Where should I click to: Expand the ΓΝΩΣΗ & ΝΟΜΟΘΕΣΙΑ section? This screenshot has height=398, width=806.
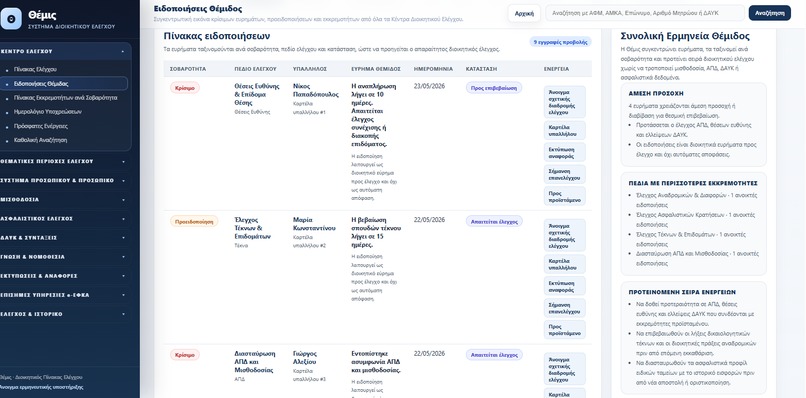click(x=64, y=257)
